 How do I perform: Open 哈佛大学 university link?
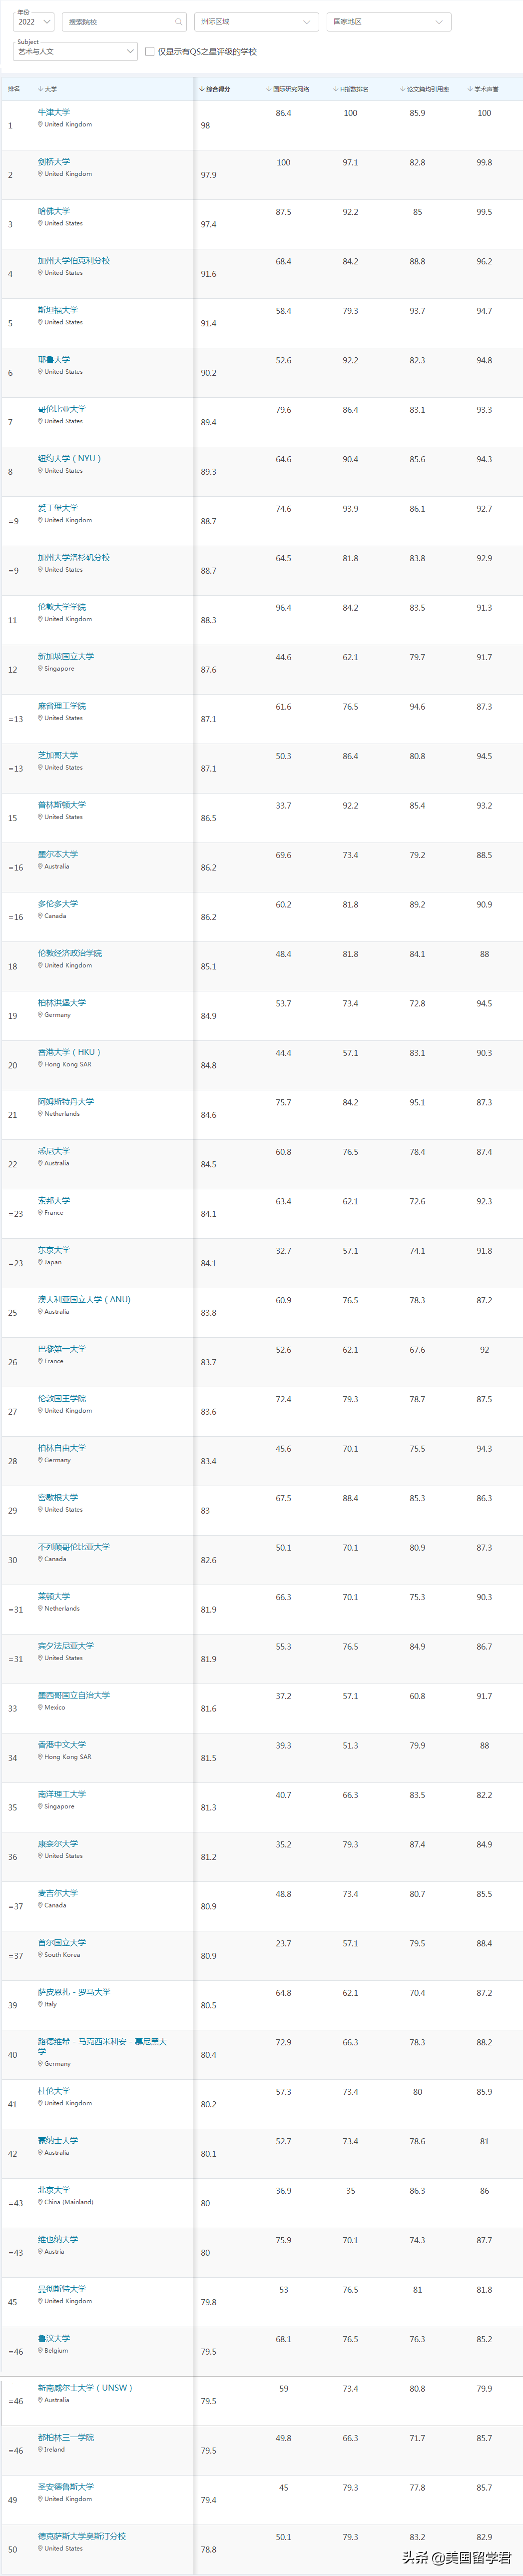tap(54, 211)
